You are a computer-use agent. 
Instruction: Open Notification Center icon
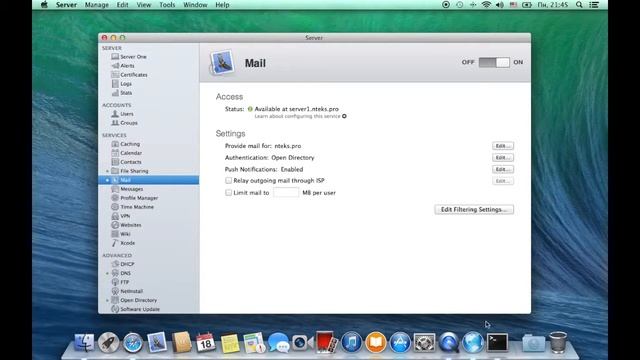pyautogui.click(x=594, y=5)
